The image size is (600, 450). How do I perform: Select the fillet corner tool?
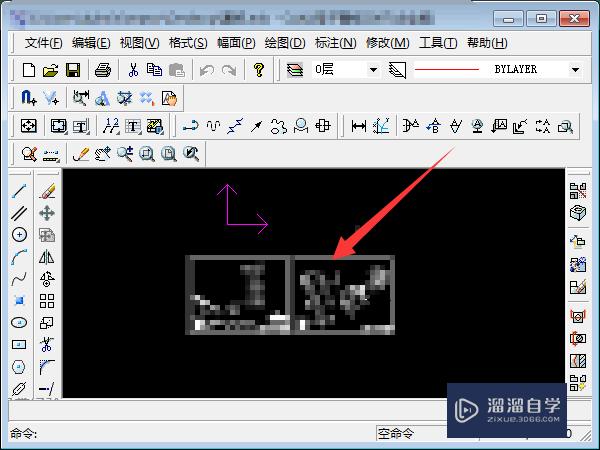tap(47, 367)
